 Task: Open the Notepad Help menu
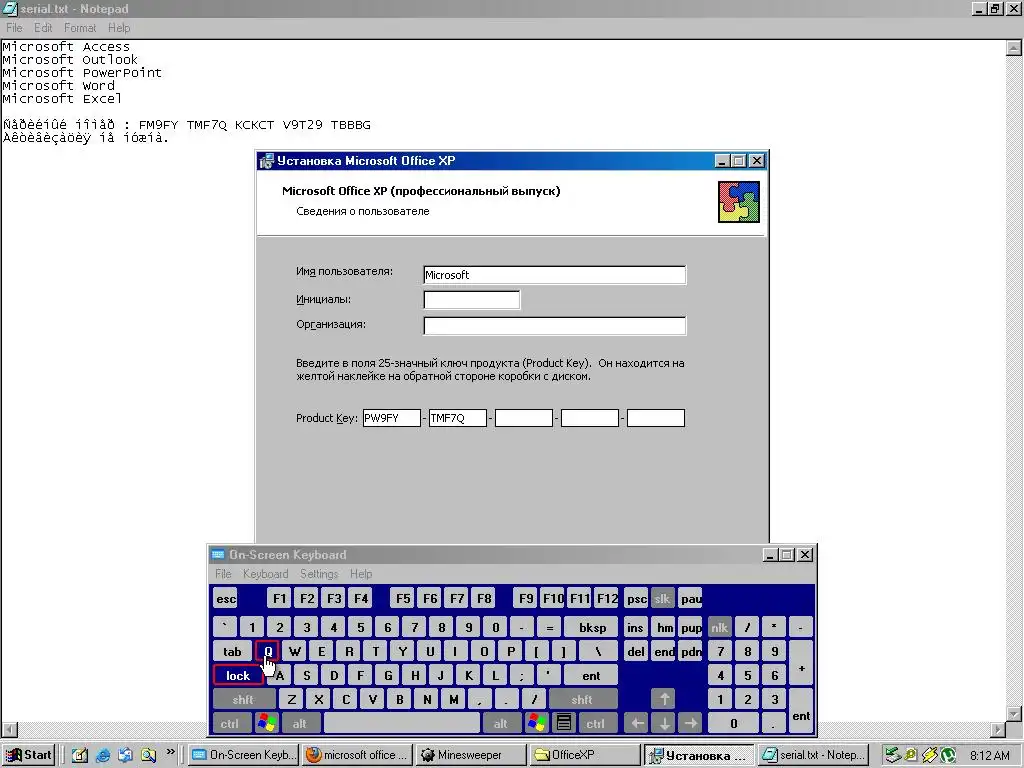(119, 27)
